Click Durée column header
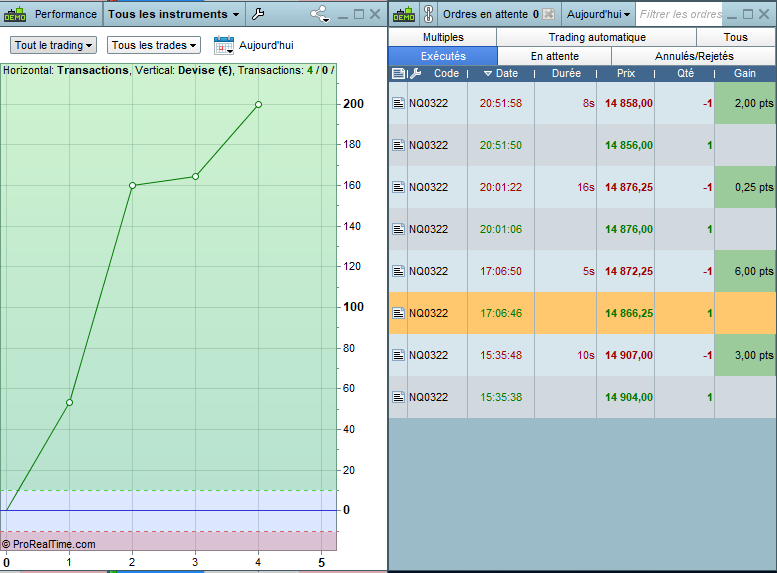Viewport: 777px width, 573px height. coord(566,73)
